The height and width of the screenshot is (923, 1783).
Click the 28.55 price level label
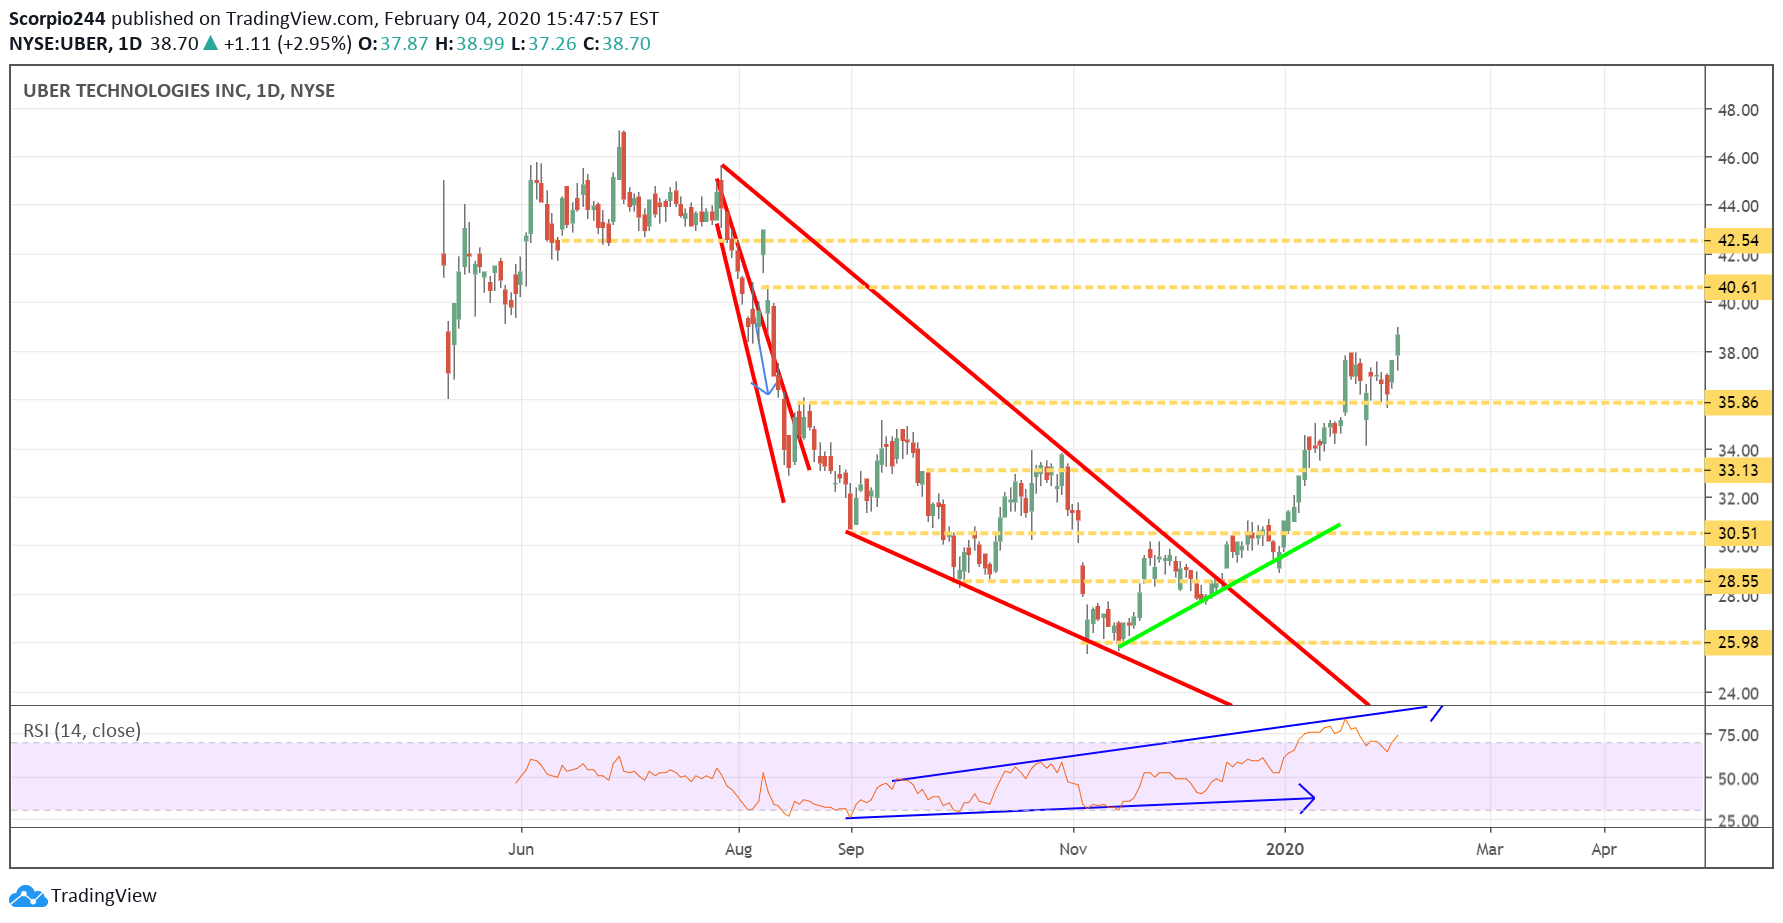1738,582
